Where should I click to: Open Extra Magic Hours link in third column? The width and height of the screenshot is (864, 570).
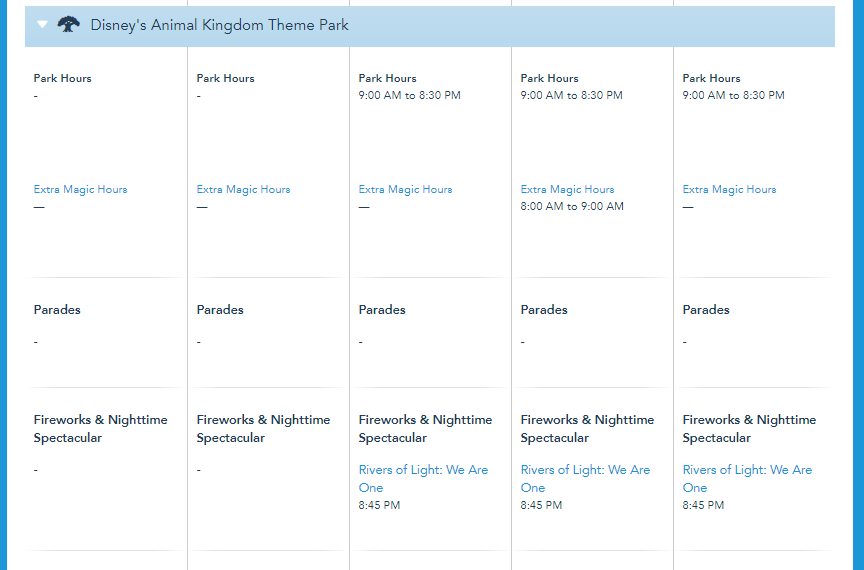pos(405,189)
